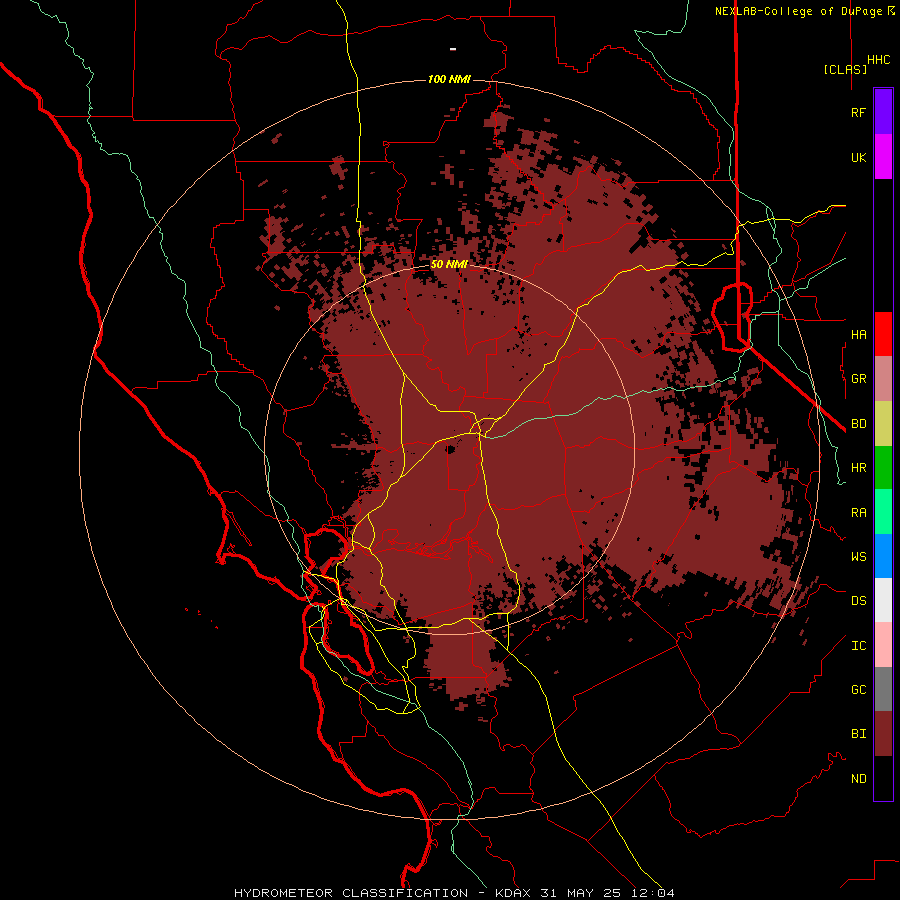Click the UK magenta legend swatch

tap(883, 156)
